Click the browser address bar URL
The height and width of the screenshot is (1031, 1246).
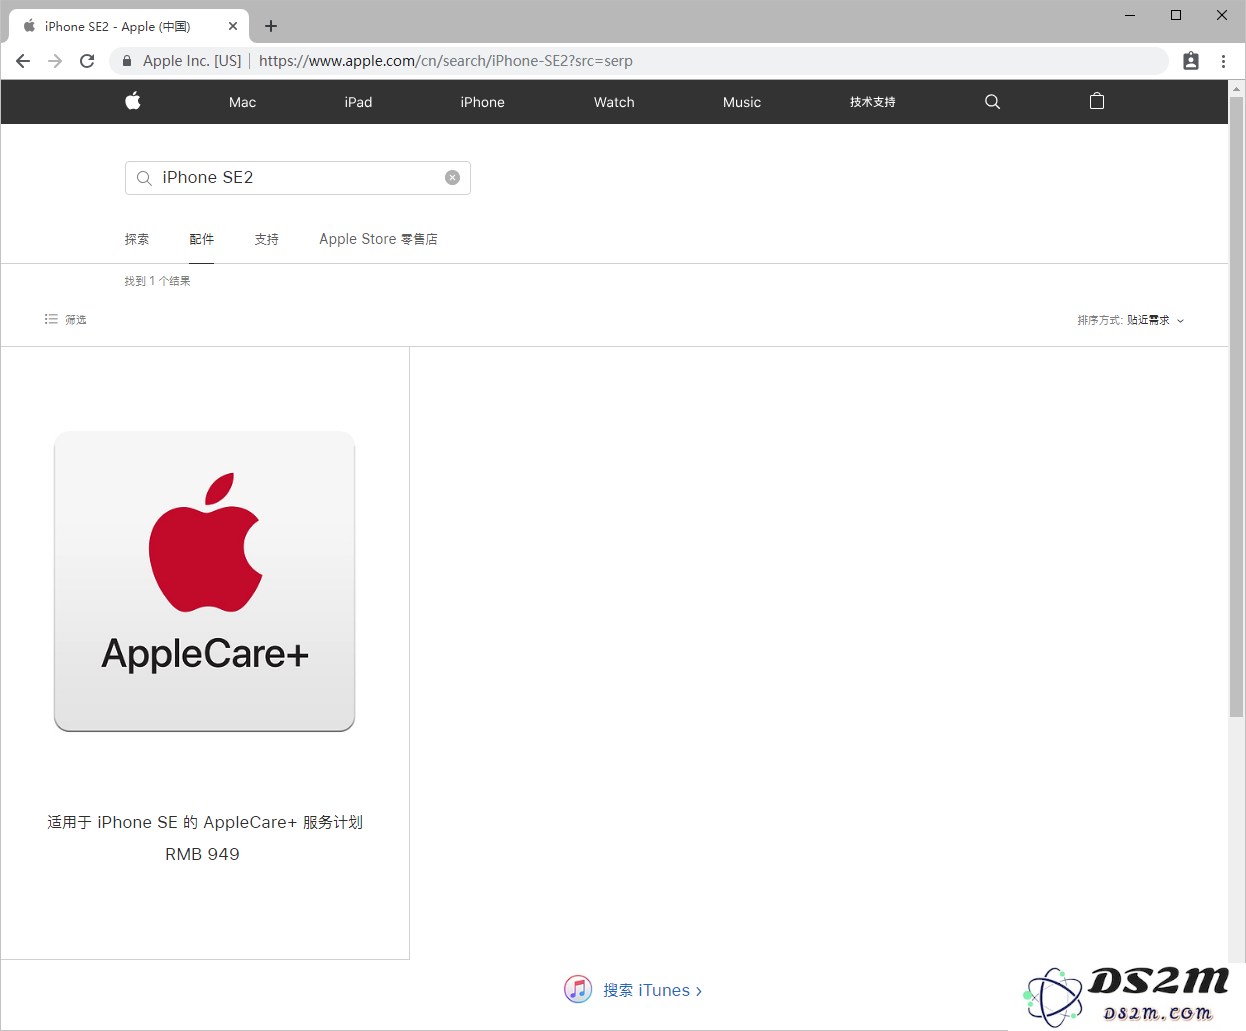coord(446,61)
